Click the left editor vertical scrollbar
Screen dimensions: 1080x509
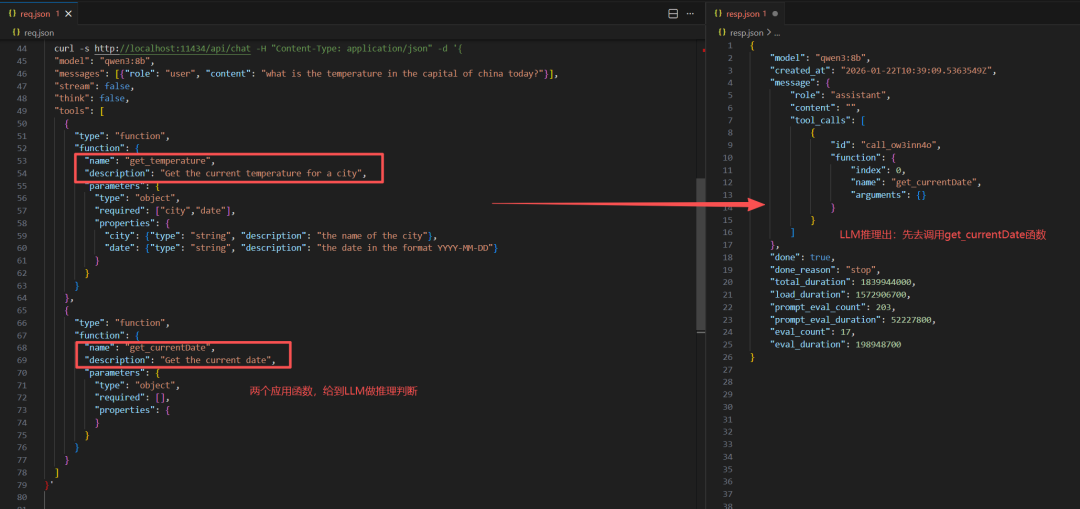coord(700,240)
